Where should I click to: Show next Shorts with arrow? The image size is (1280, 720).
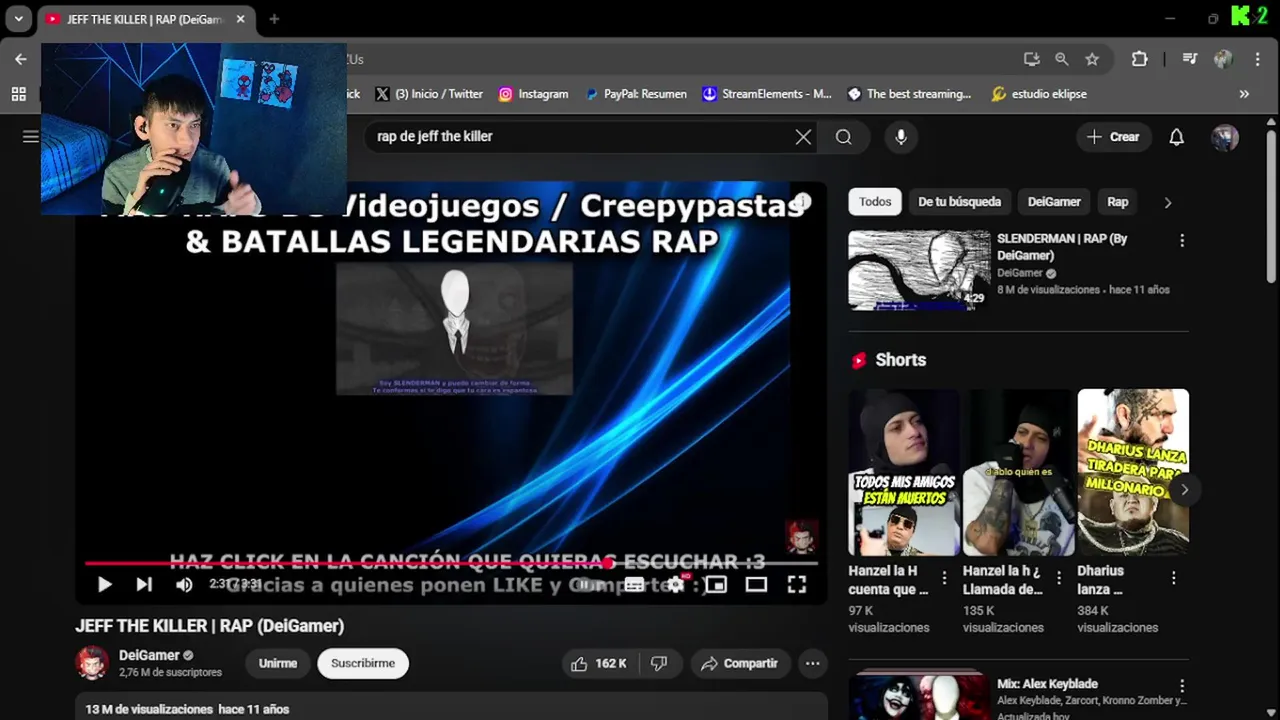tap(1184, 490)
